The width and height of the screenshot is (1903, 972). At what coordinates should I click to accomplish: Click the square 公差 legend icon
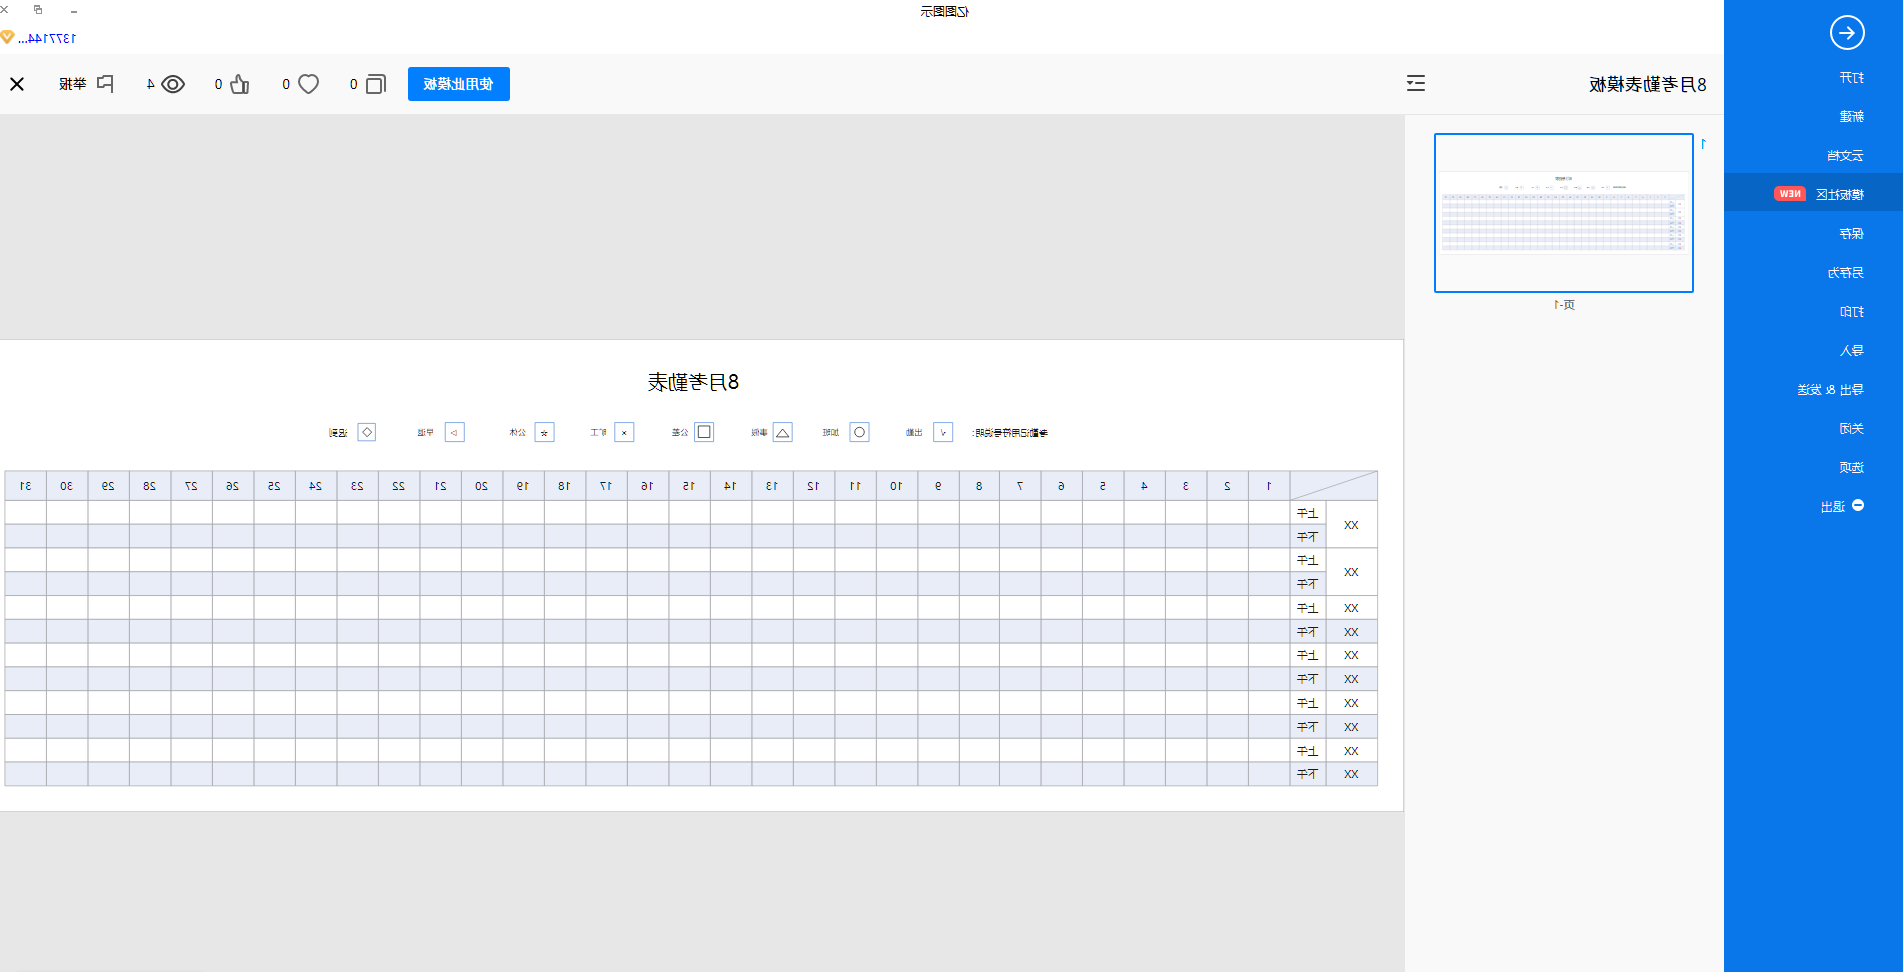click(x=704, y=432)
